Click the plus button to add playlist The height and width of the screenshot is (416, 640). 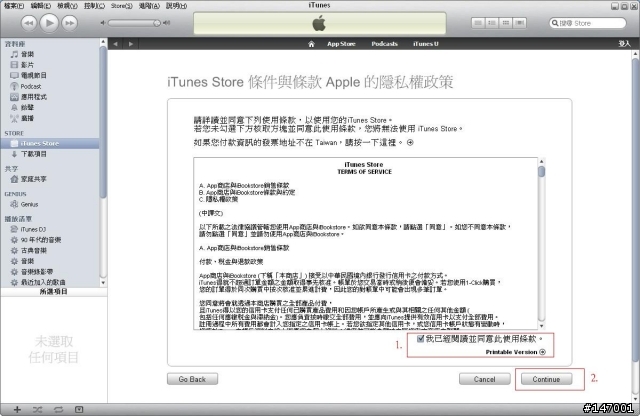pos(17,409)
